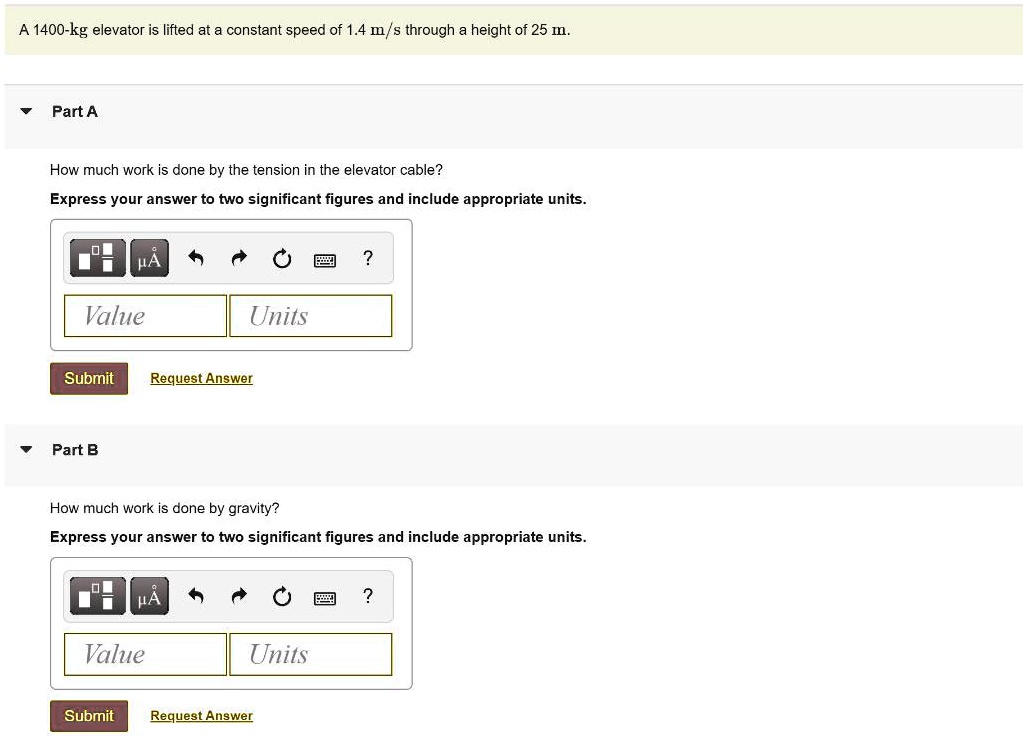Reset the Part B answer field
The image size is (1023, 736).
click(282, 598)
